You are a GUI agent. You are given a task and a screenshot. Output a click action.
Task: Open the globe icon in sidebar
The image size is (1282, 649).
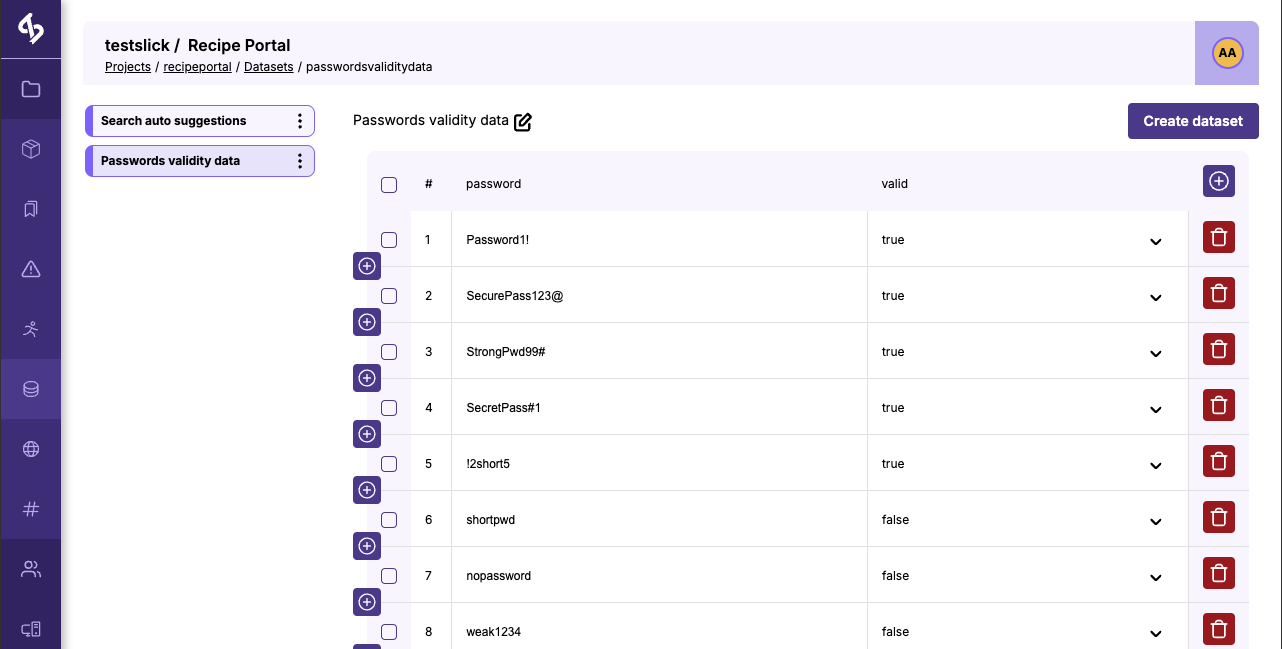31,449
